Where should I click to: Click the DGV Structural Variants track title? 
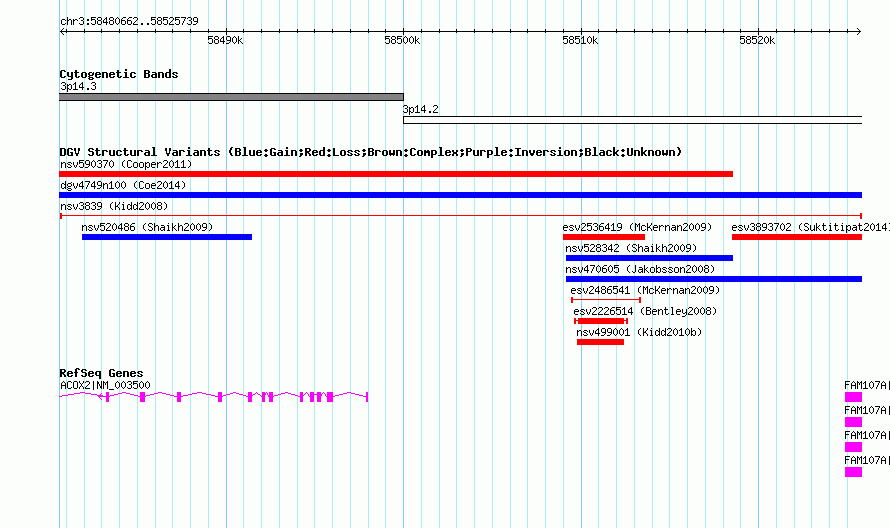(371, 152)
